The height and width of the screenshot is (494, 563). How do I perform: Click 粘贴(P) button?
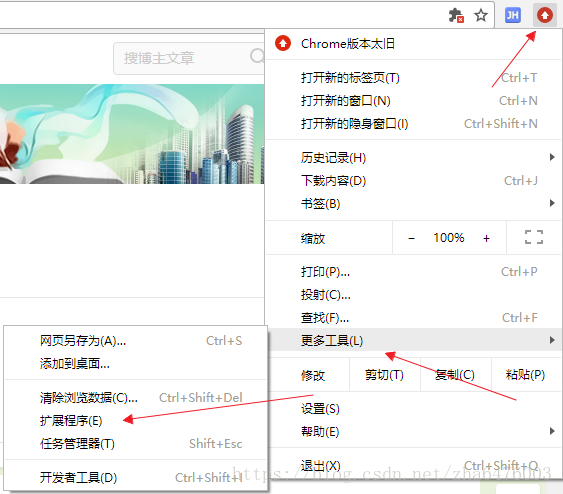[x=525, y=375]
